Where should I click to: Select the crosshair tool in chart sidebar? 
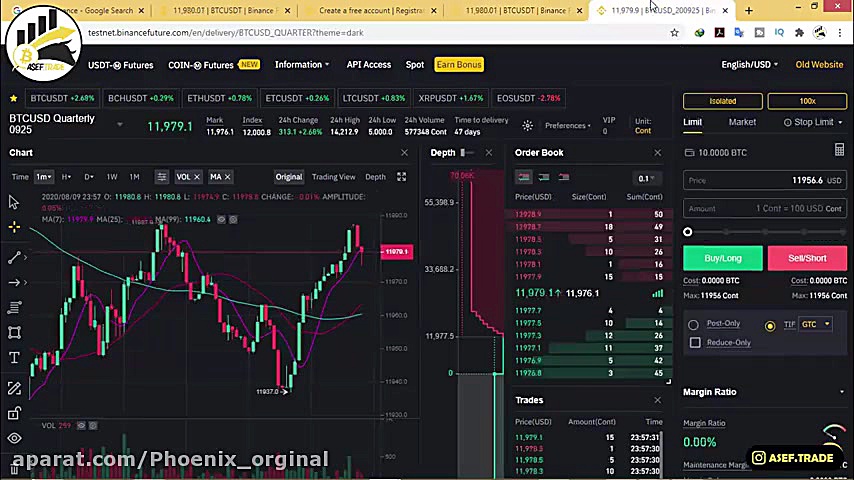tap(14, 227)
